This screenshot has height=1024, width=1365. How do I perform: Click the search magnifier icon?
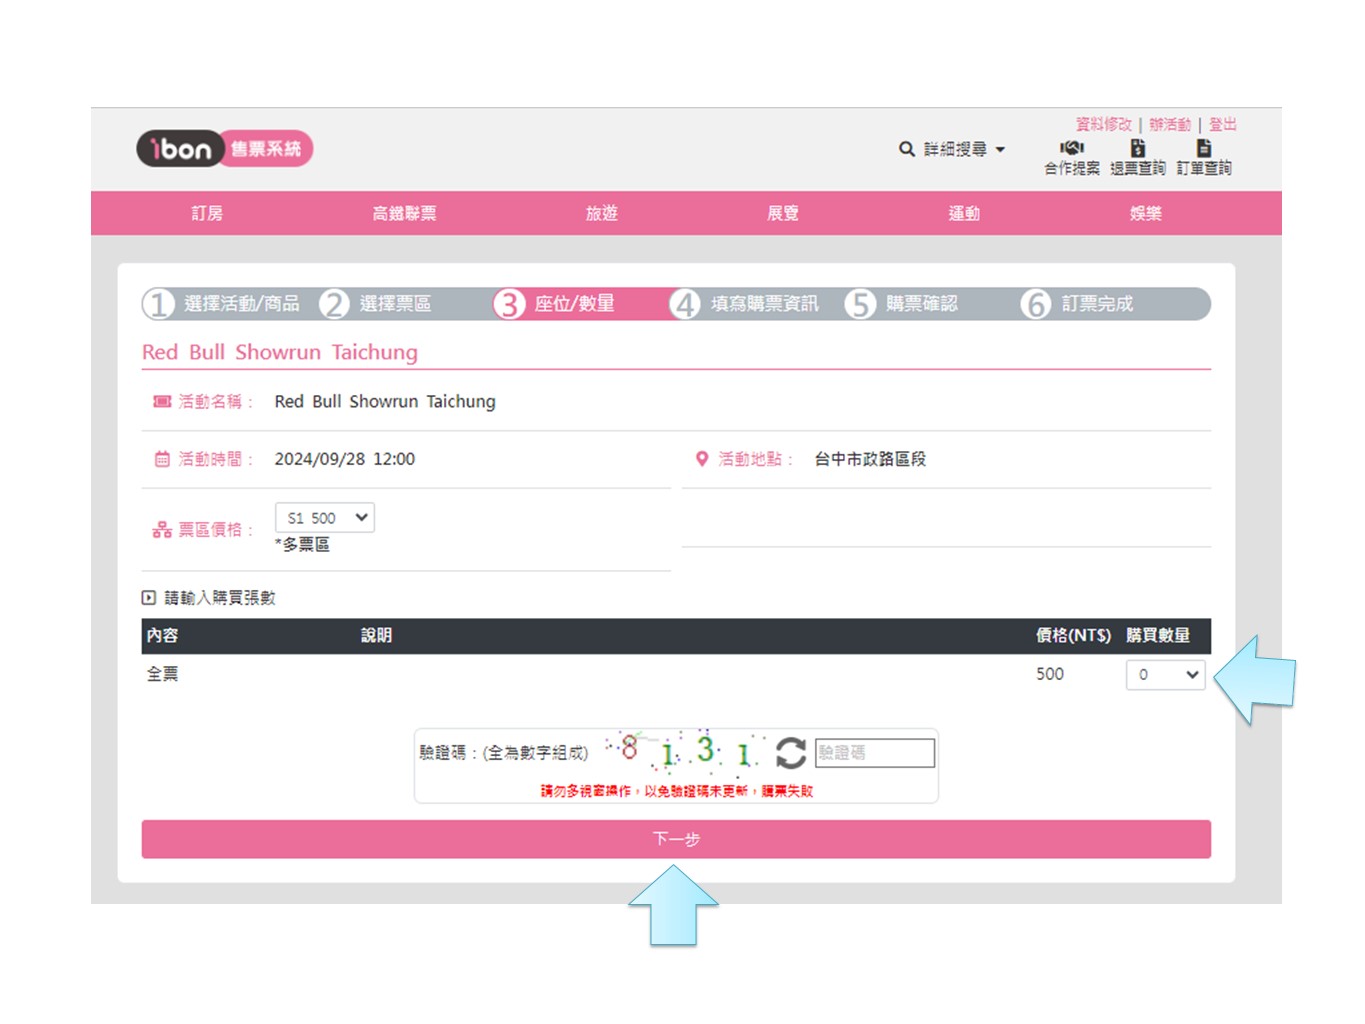pyautogui.click(x=907, y=149)
